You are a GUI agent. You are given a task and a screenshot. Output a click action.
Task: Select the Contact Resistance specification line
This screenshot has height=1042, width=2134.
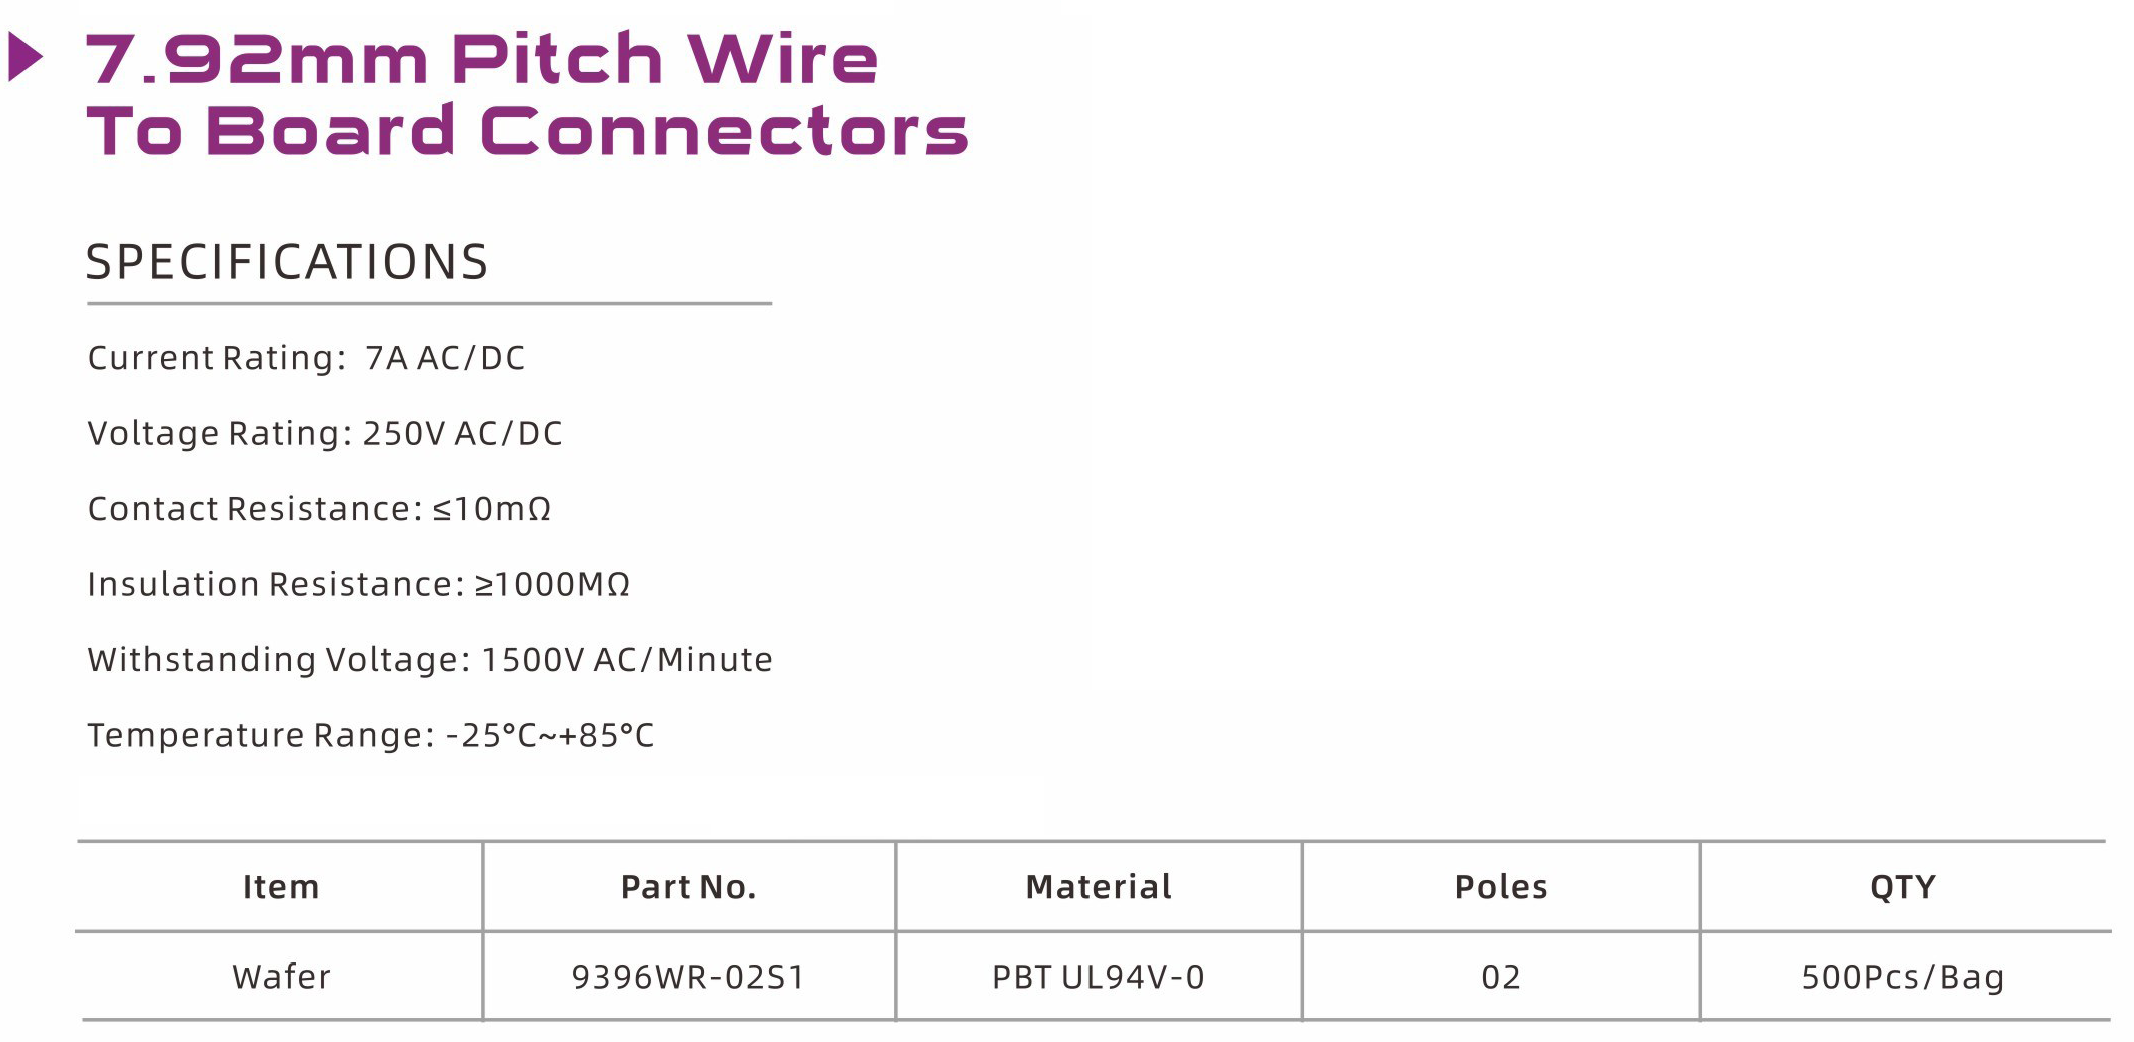(319, 509)
